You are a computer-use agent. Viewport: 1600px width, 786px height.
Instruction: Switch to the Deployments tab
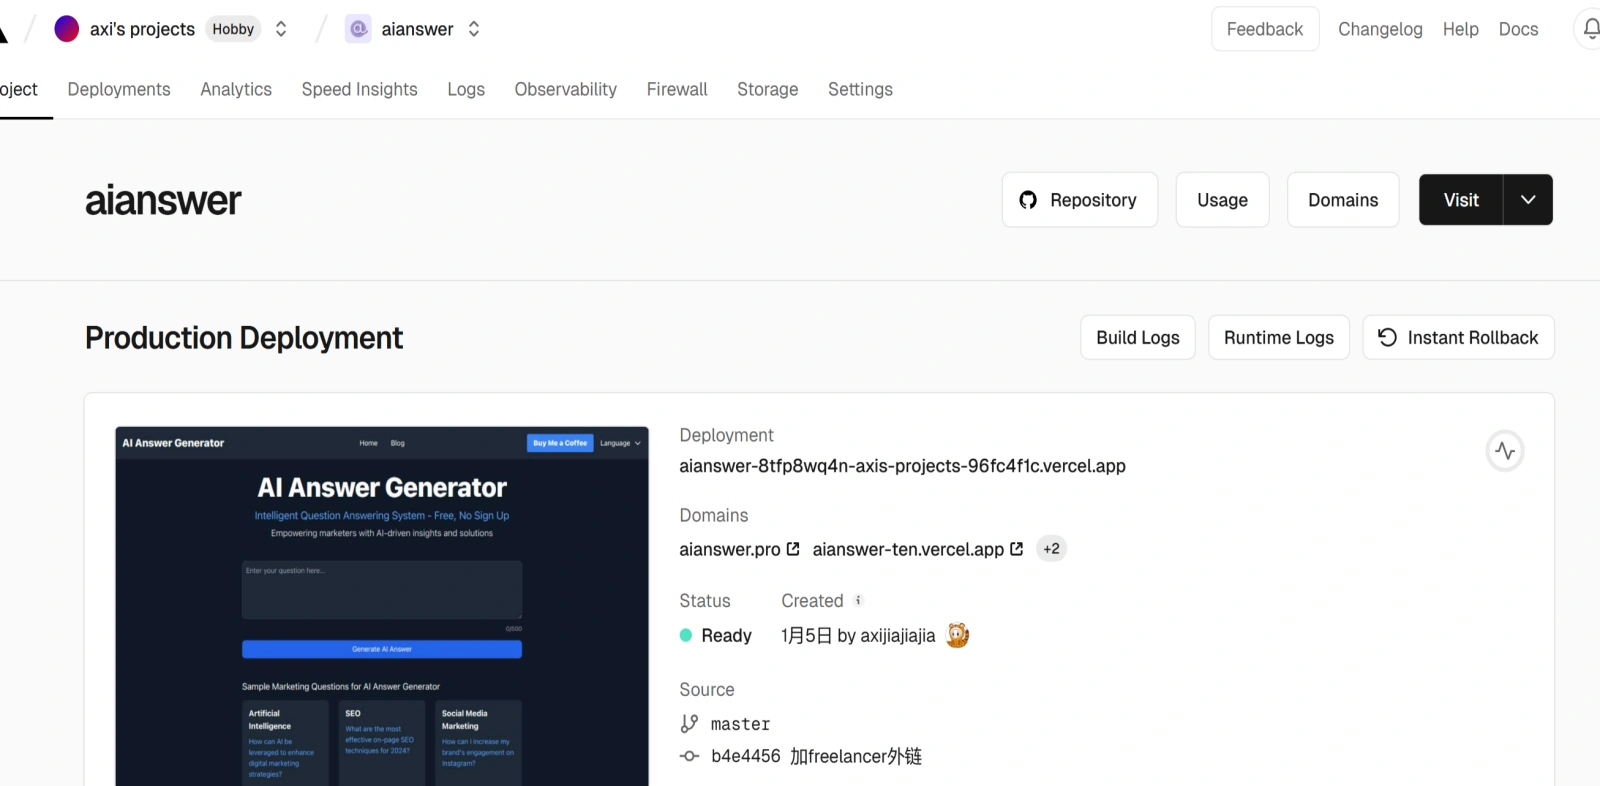point(119,89)
